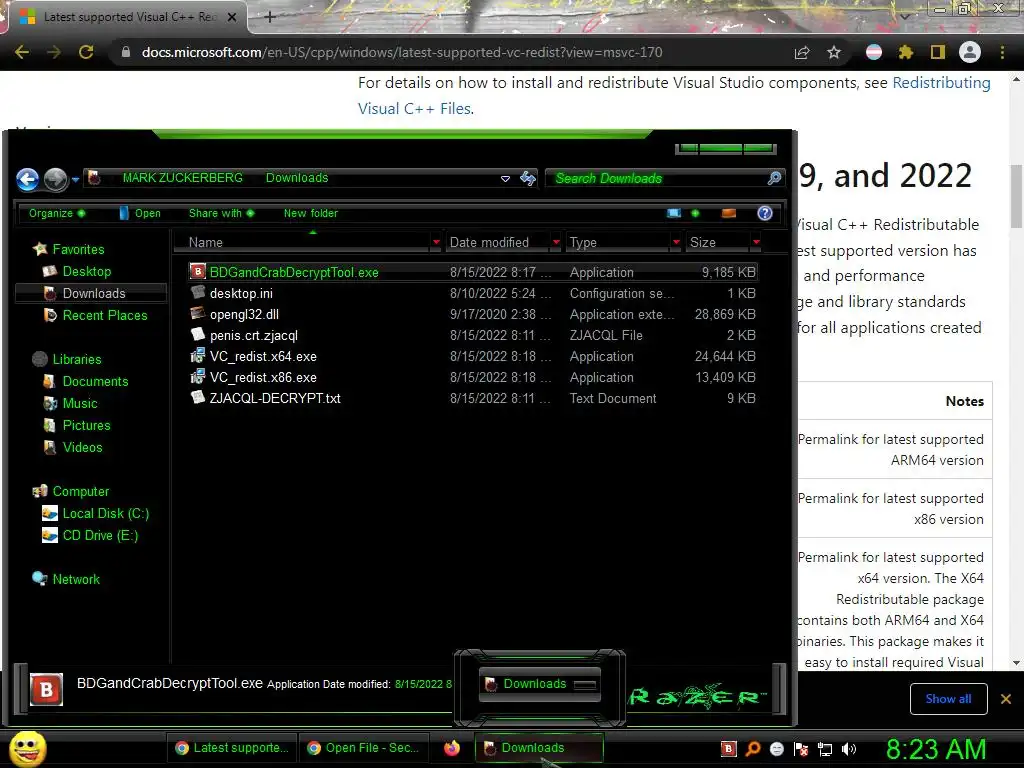Image resolution: width=1024 pixels, height=768 pixels.
Task: Click Show all downloads button
Action: pyautogui.click(x=948, y=699)
